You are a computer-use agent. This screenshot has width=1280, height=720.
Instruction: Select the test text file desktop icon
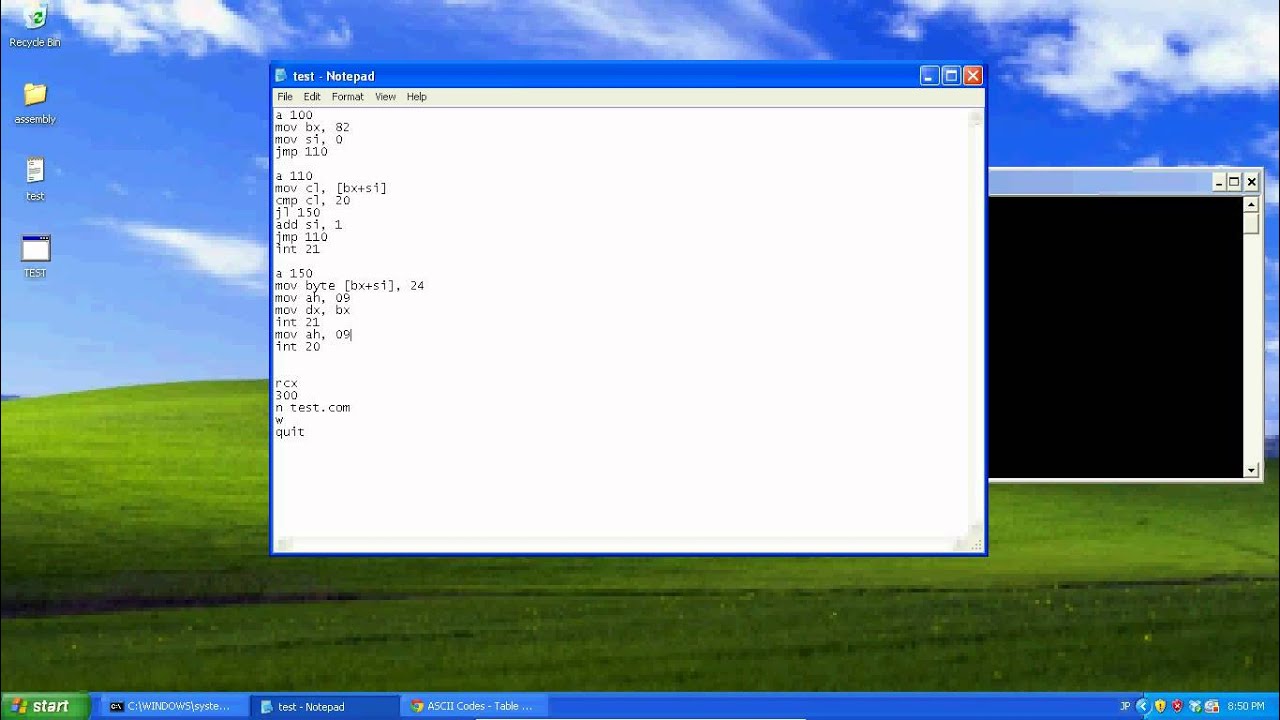click(35, 180)
